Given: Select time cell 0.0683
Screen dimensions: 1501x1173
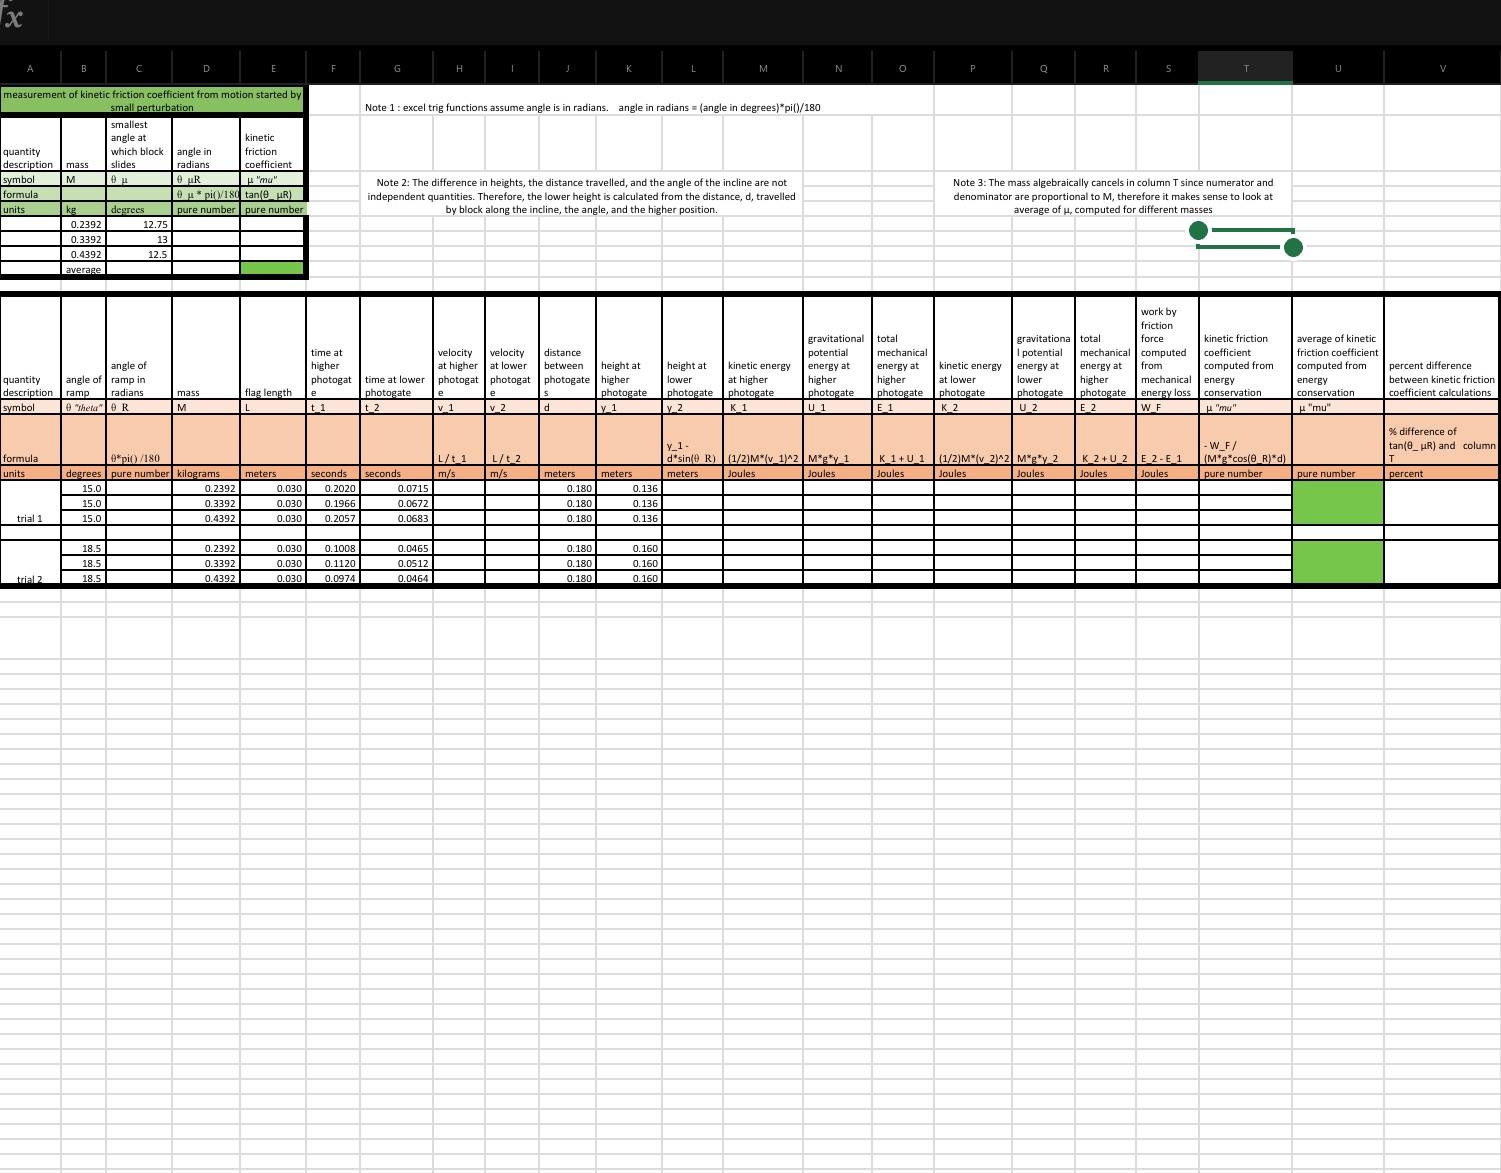Looking at the screenshot, I should (396, 518).
